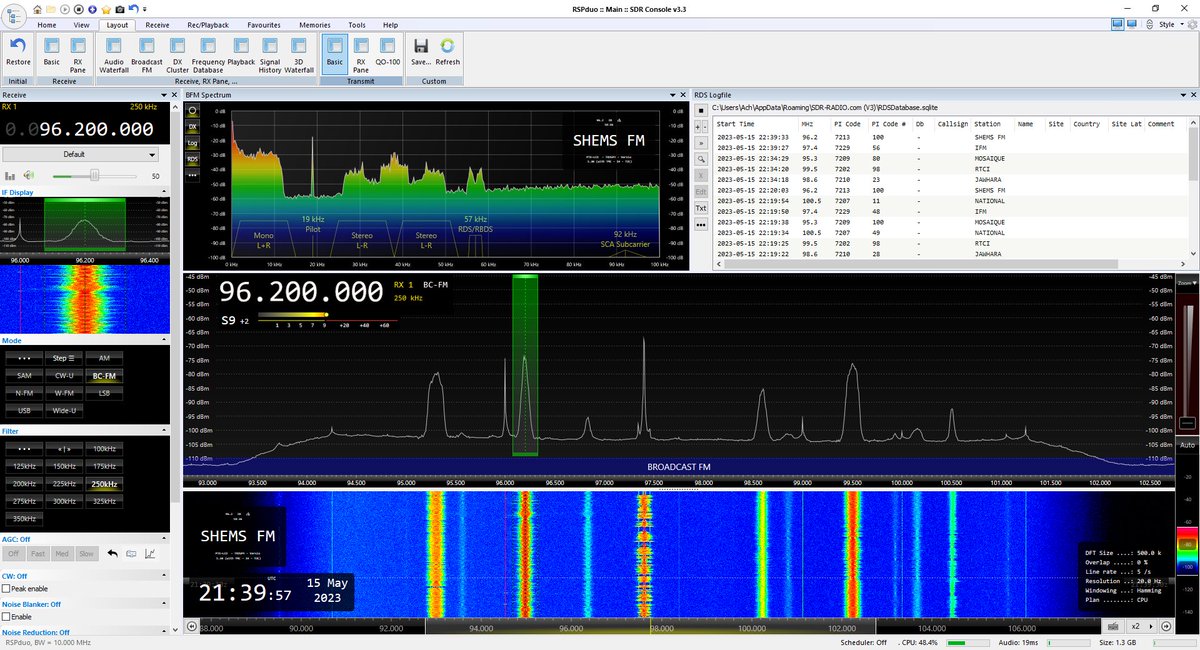
Task: Click the Restore layout icon
Action: 17,46
